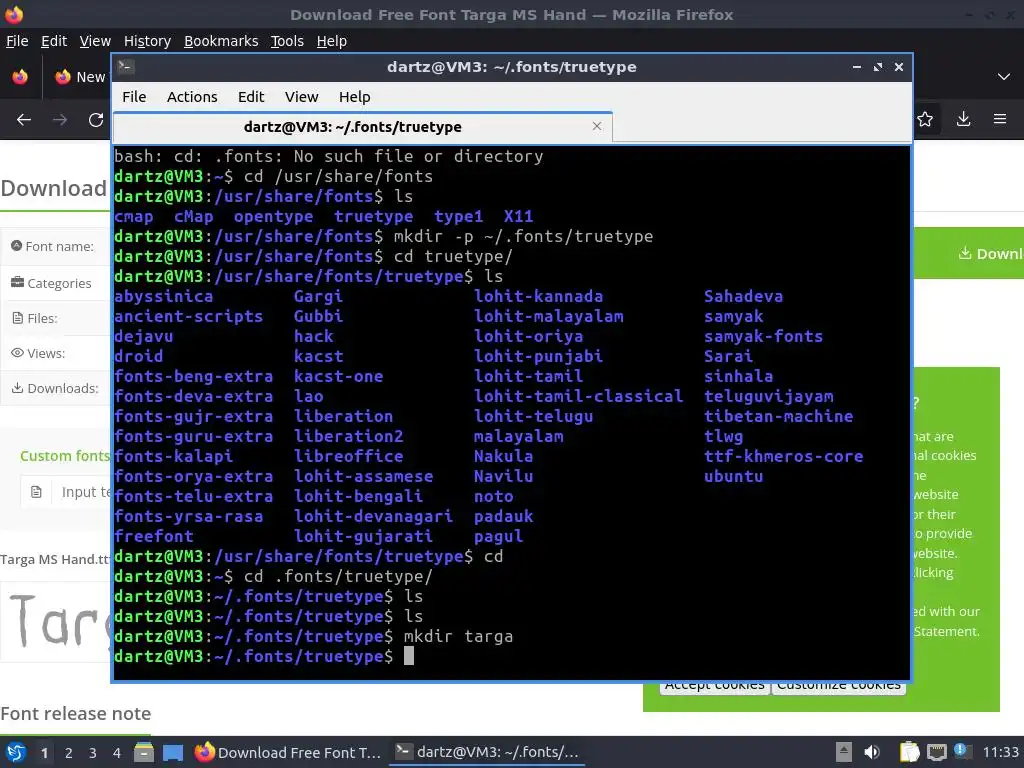Screen dimensions: 1024x768
Task: Open Firefox Bookmarks menu
Action: click(221, 41)
